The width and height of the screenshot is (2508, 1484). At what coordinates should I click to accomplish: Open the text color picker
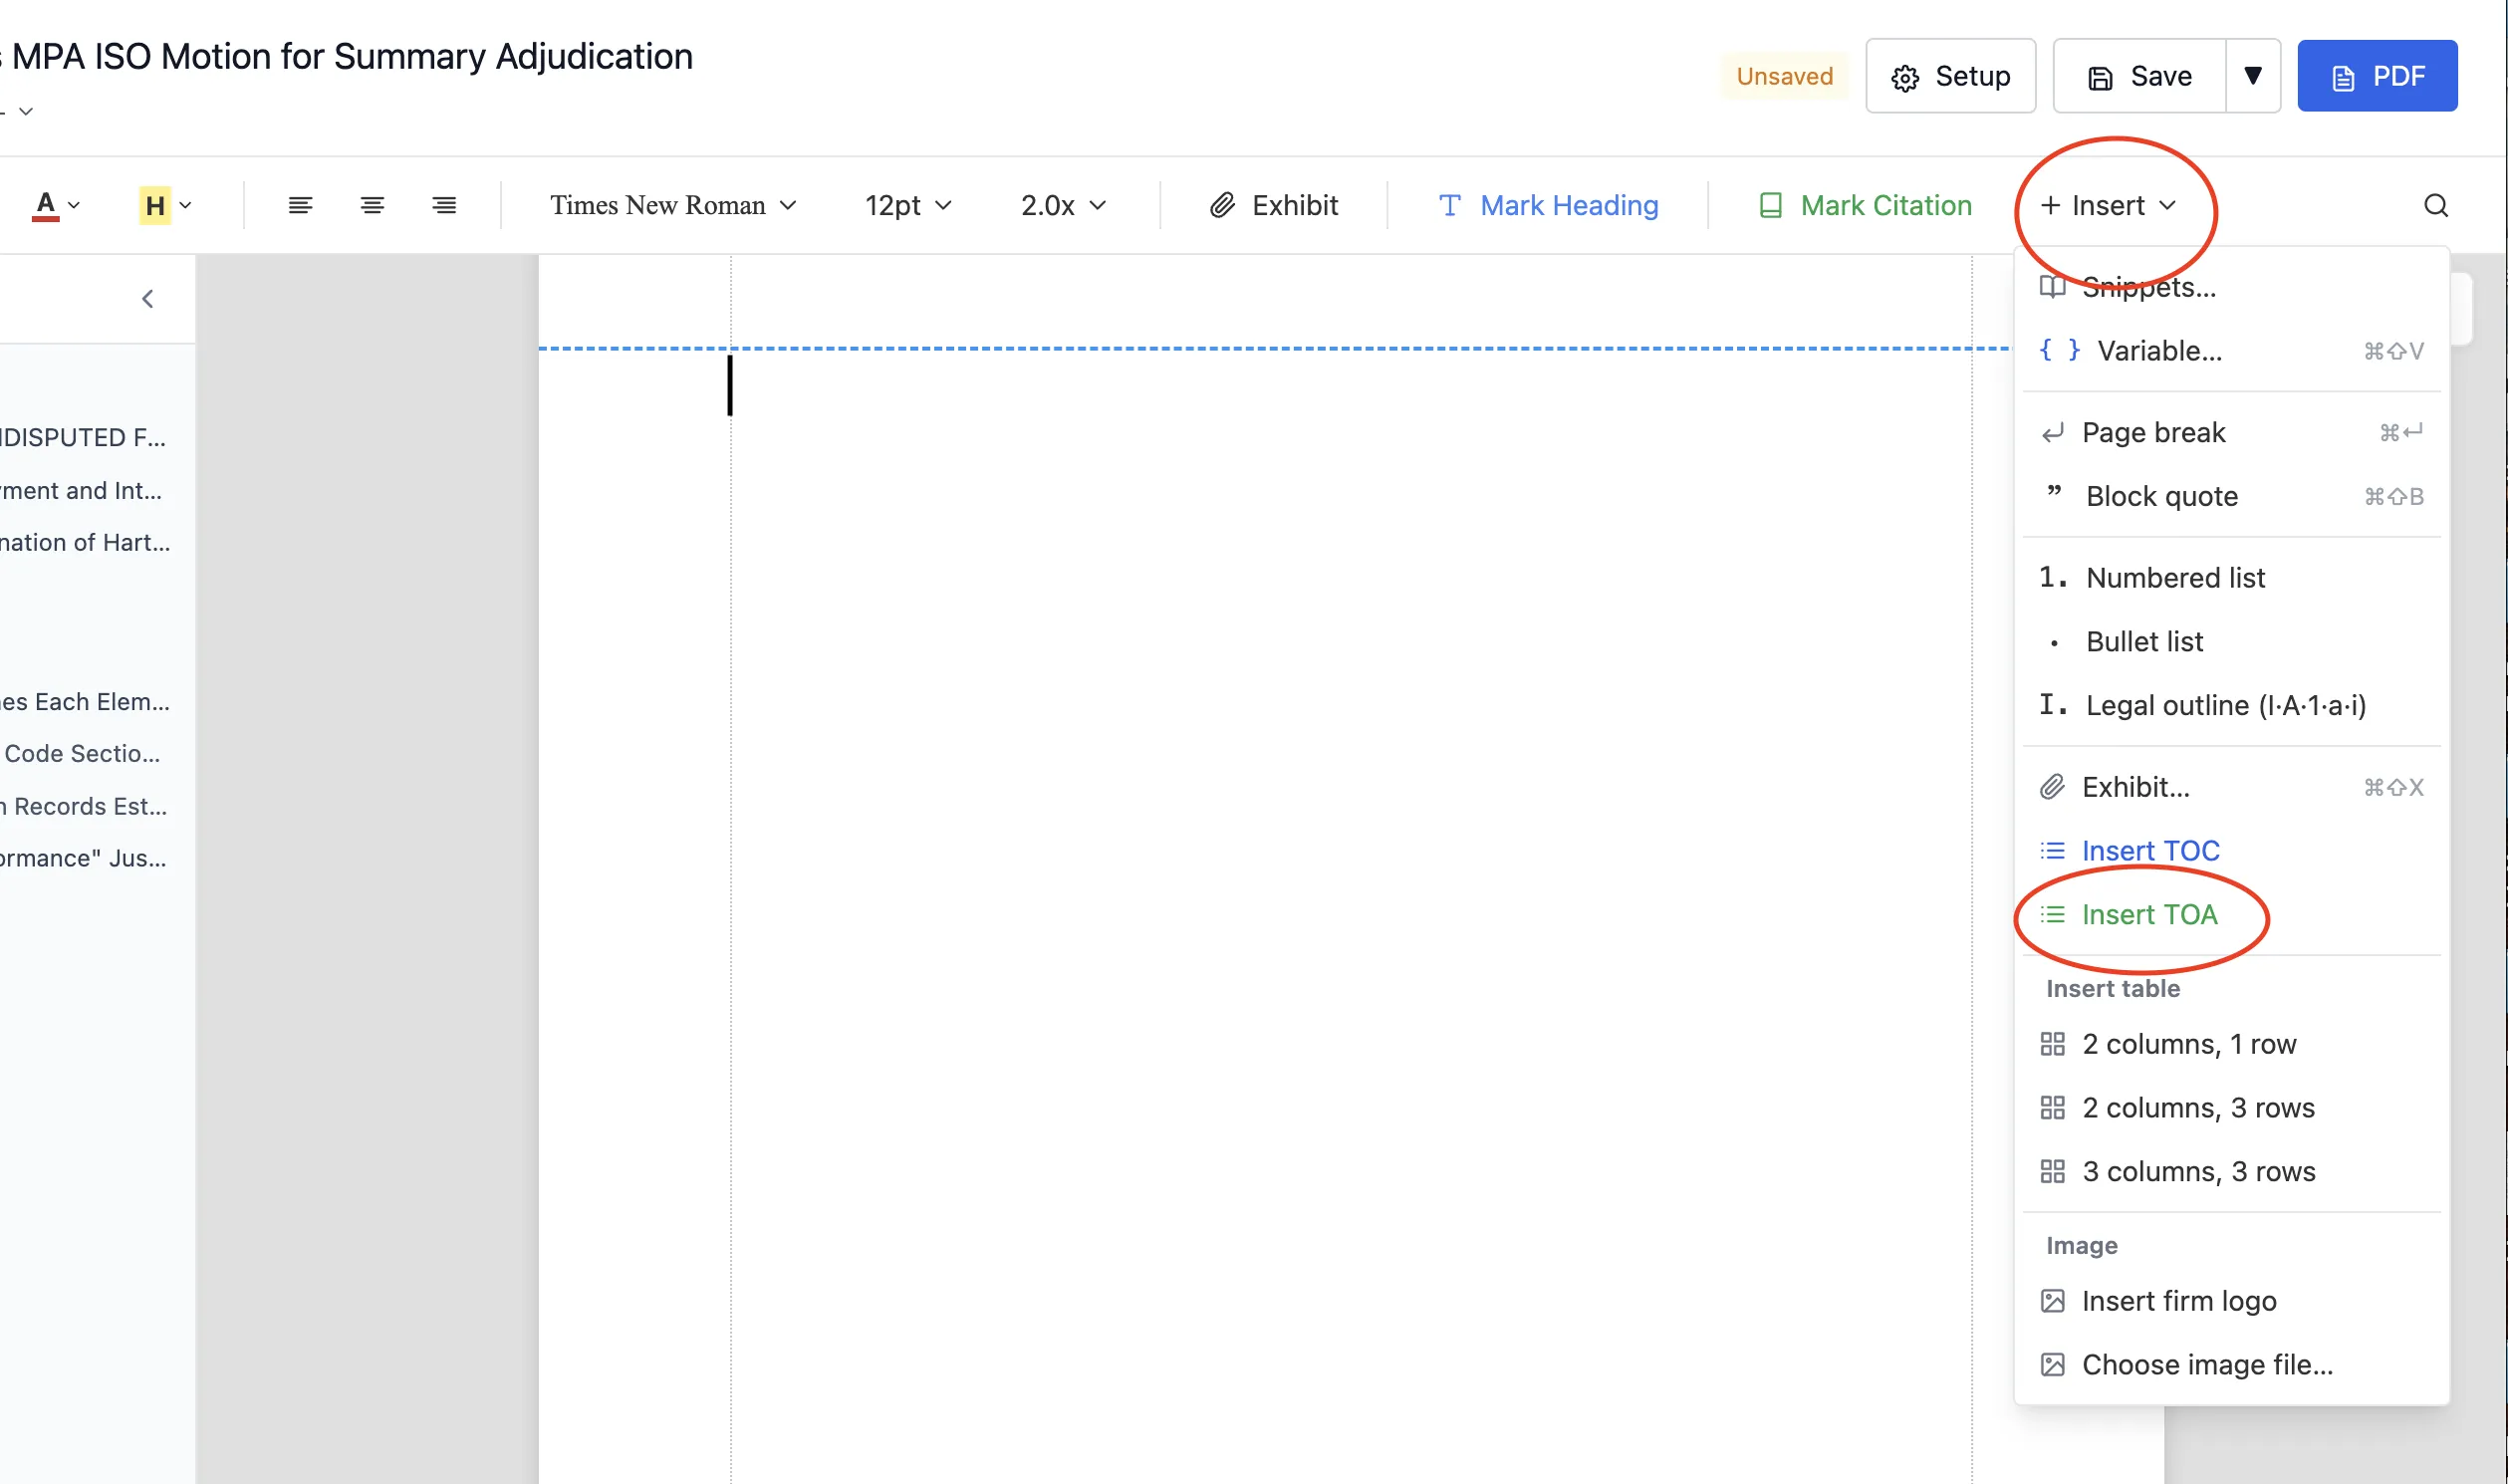click(x=56, y=205)
